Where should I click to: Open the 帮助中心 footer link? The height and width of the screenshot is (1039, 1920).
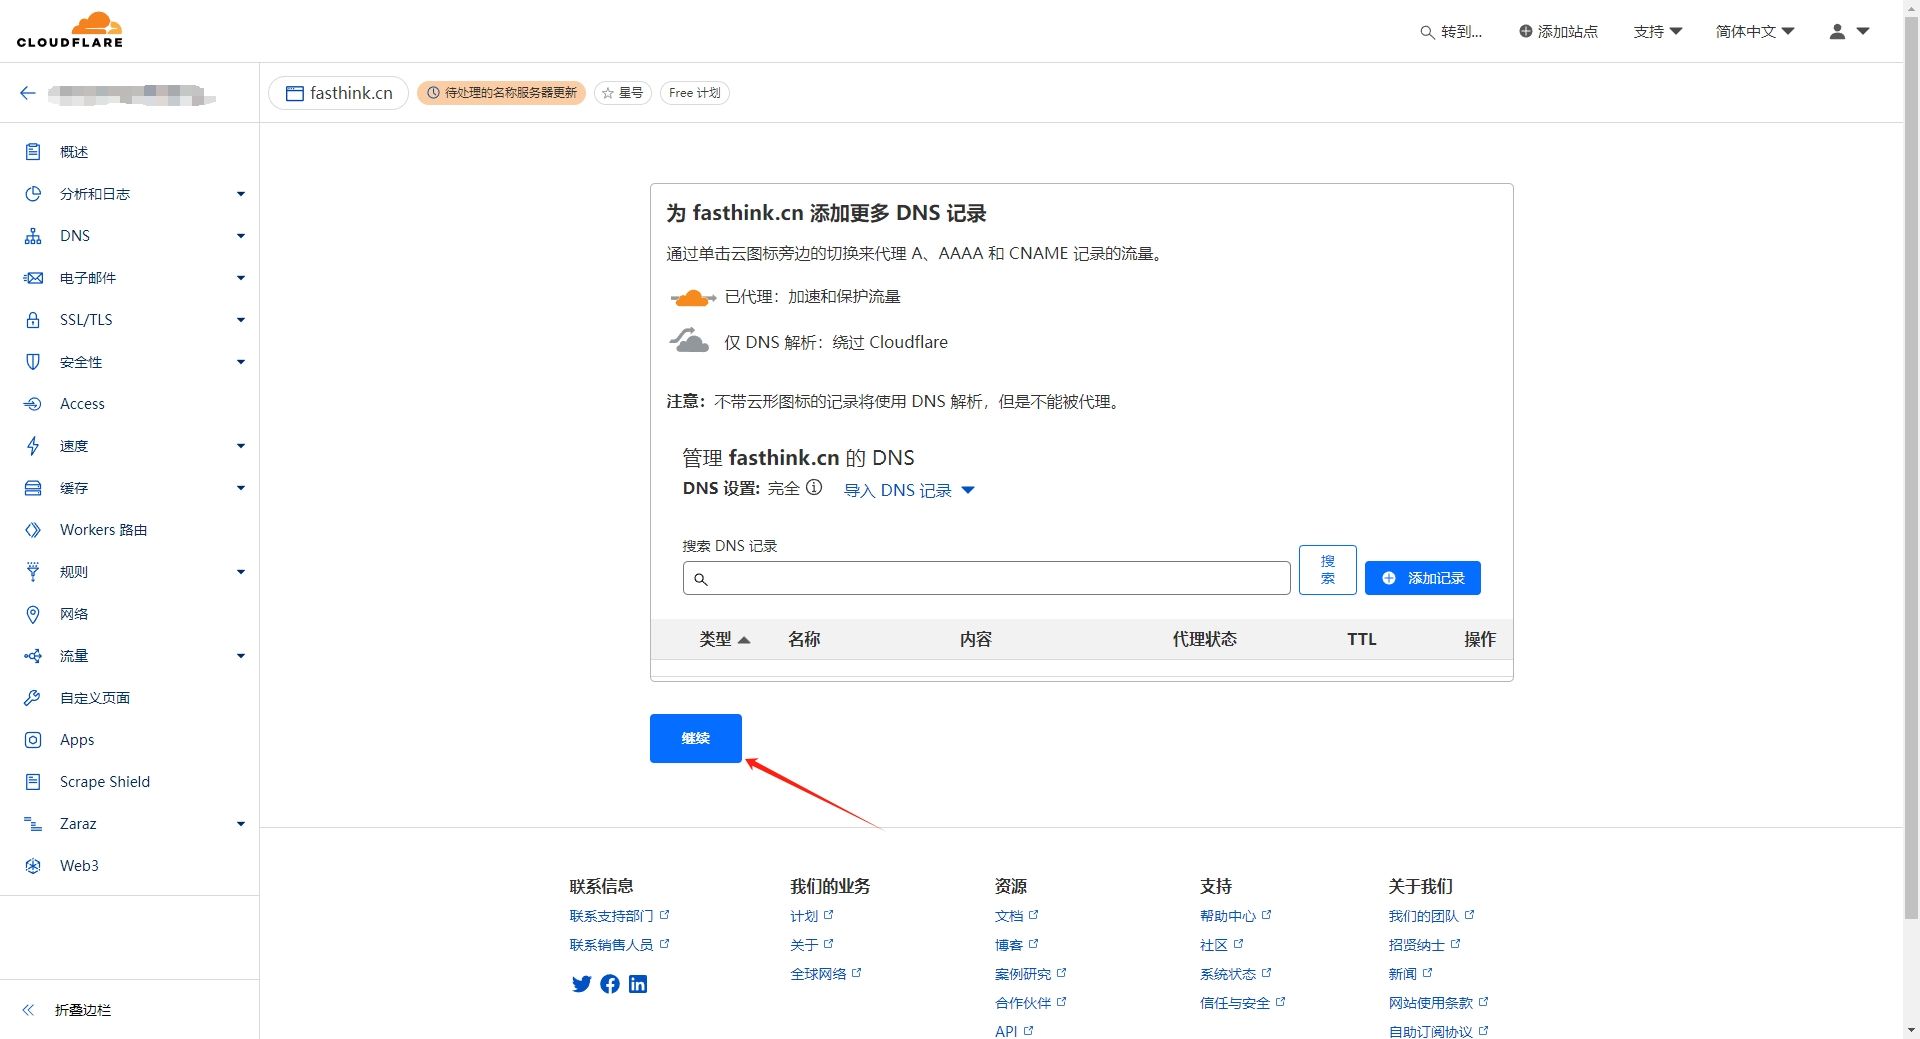(x=1236, y=916)
